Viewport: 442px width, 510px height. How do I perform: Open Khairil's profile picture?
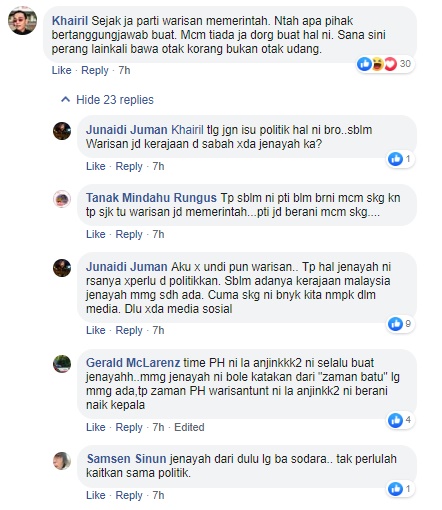click(22, 21)
